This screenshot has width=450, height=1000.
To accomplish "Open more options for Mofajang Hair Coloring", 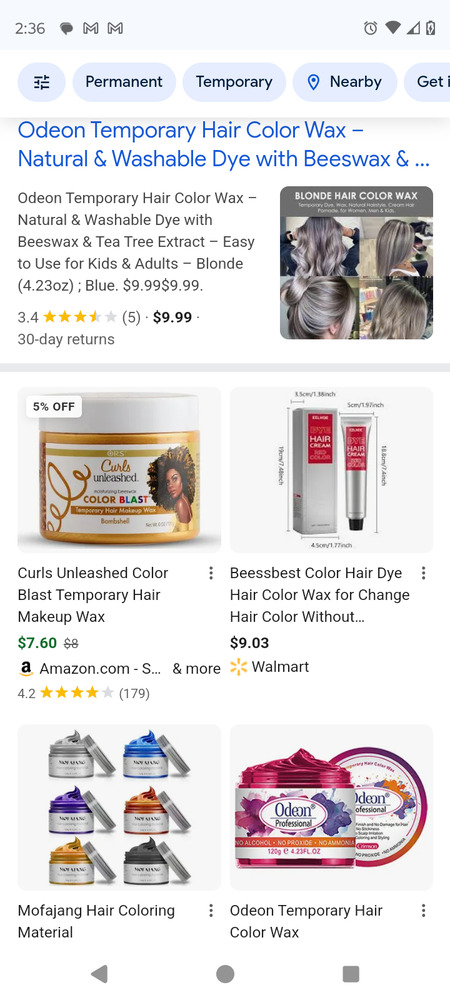I will pyautogui.click(x=211, y=910).
